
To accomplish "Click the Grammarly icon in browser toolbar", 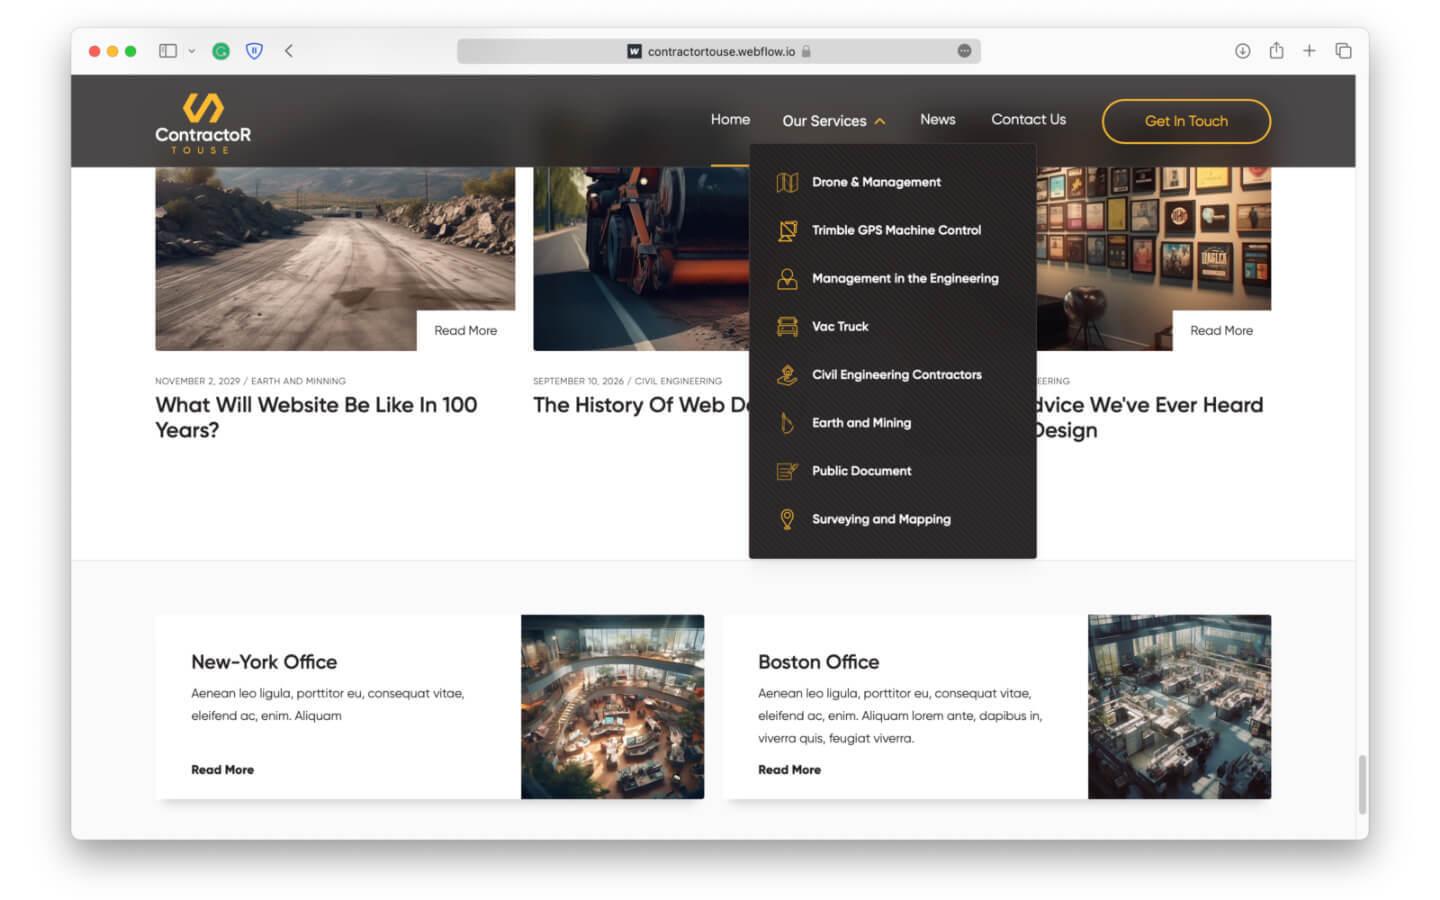I will 222,50.
